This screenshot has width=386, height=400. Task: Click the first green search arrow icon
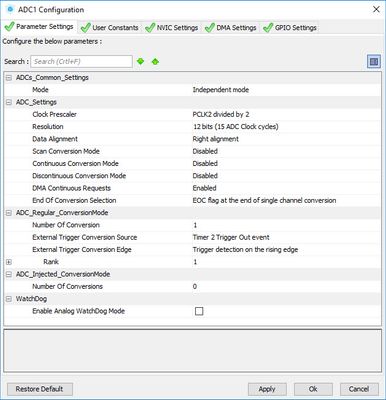tap(140, 61)
